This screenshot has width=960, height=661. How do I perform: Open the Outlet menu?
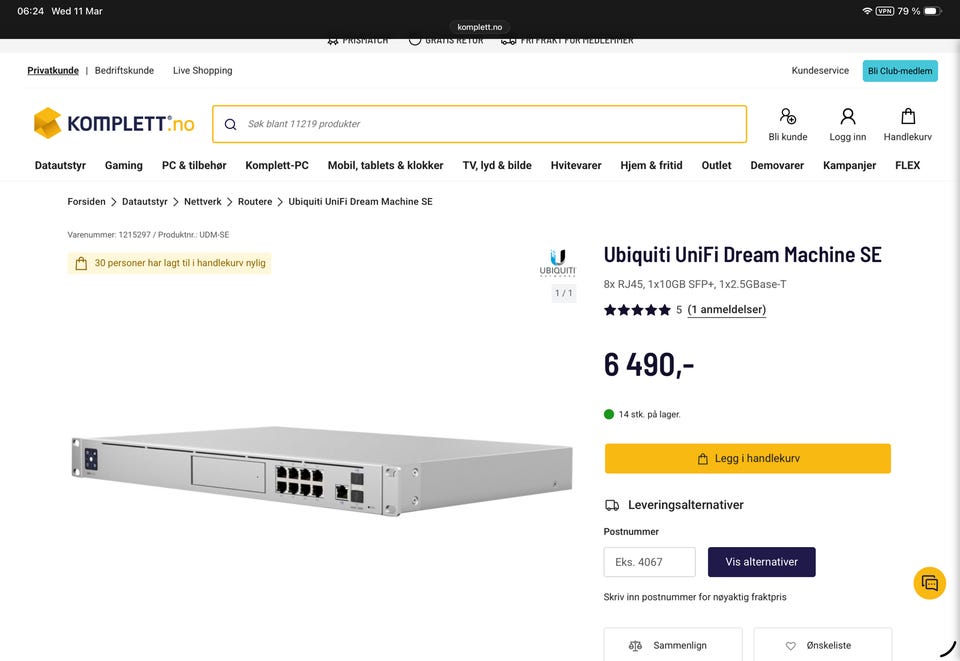[716, 165]
